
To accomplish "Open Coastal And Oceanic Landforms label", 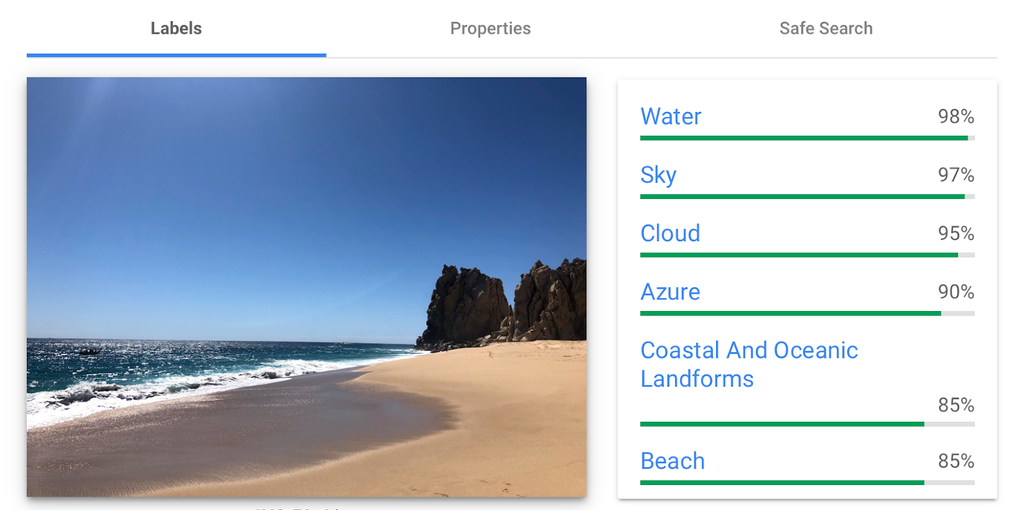I will click(x=748, y=364).
